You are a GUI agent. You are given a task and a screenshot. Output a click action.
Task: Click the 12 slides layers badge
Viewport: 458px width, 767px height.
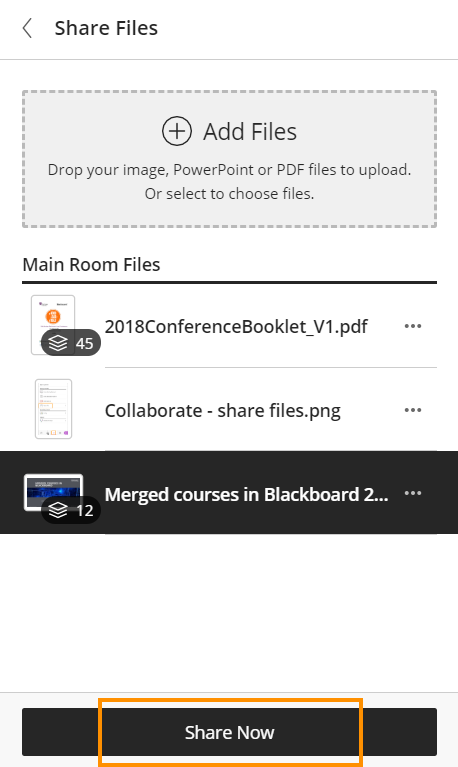71,510
